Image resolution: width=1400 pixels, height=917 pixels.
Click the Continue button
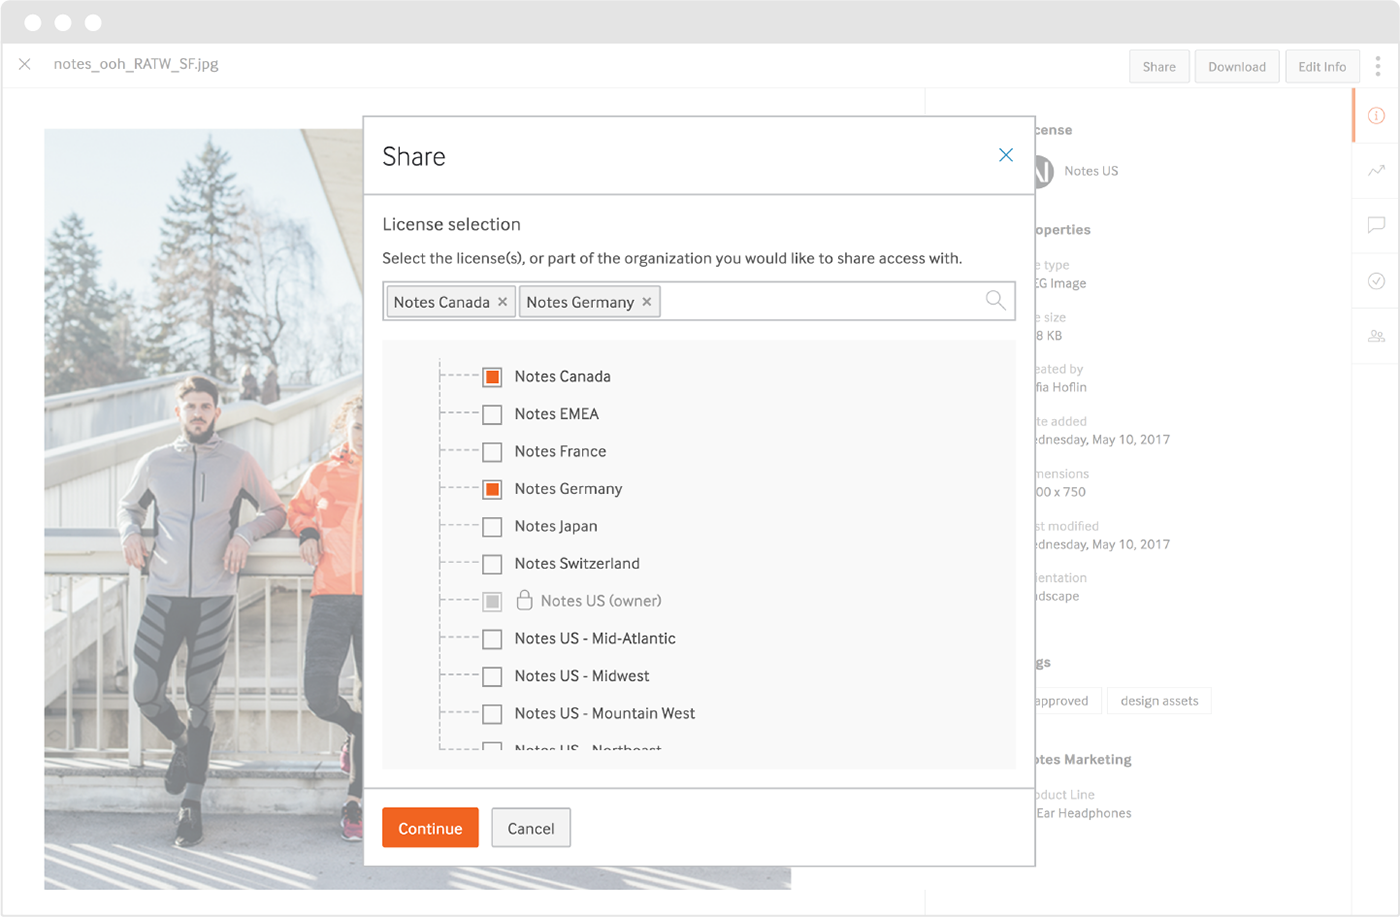click(x=430, y=828)
